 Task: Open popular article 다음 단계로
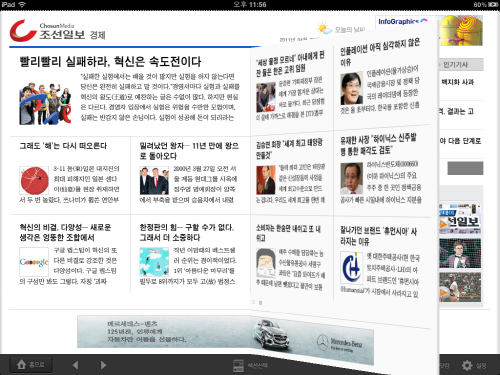coord(460,141)
